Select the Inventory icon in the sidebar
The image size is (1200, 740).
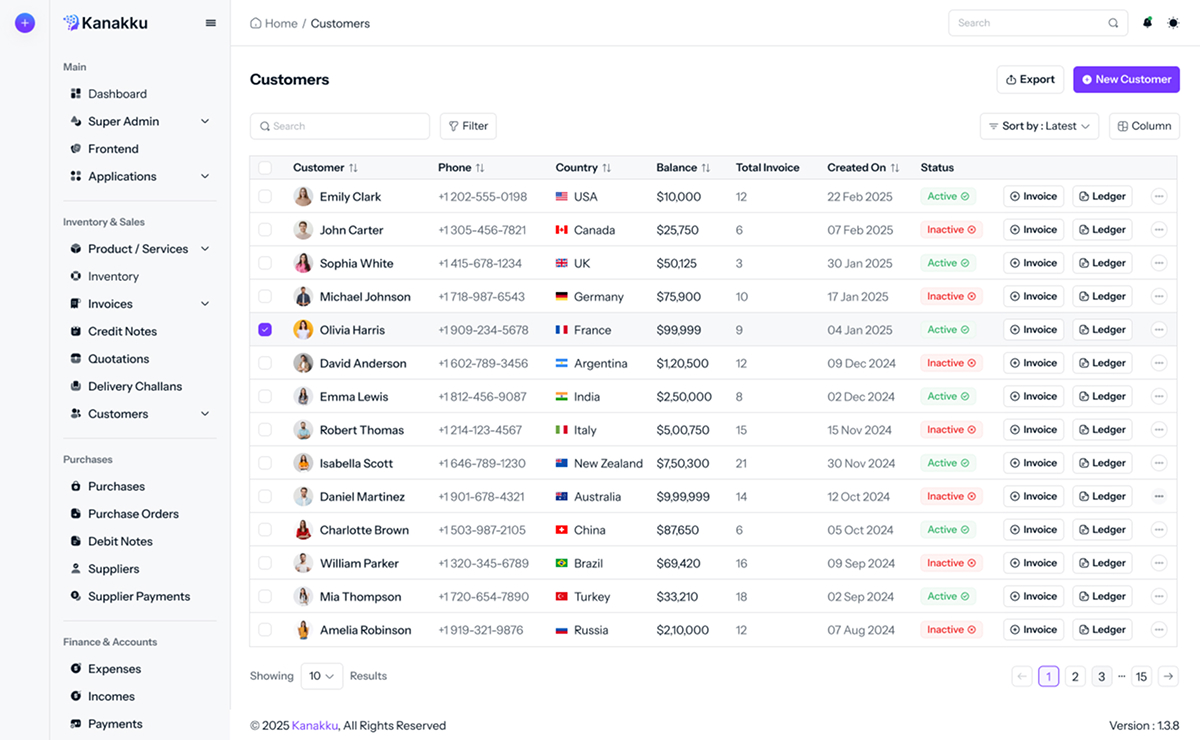[75, 276]
